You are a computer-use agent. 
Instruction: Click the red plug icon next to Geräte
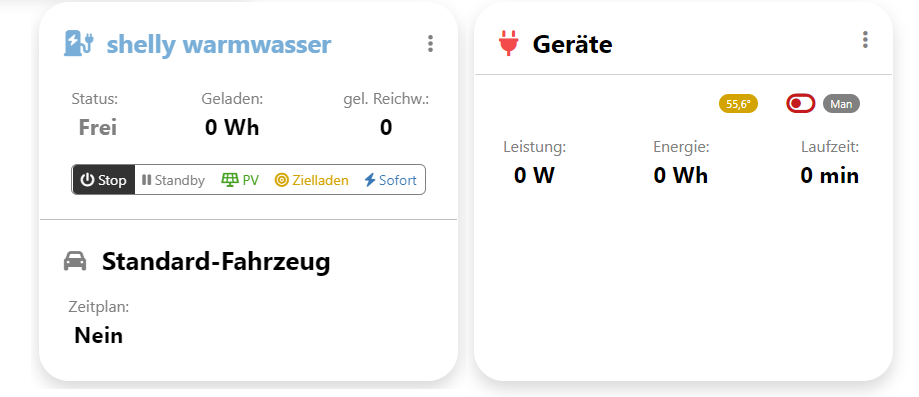coord(508,44)
